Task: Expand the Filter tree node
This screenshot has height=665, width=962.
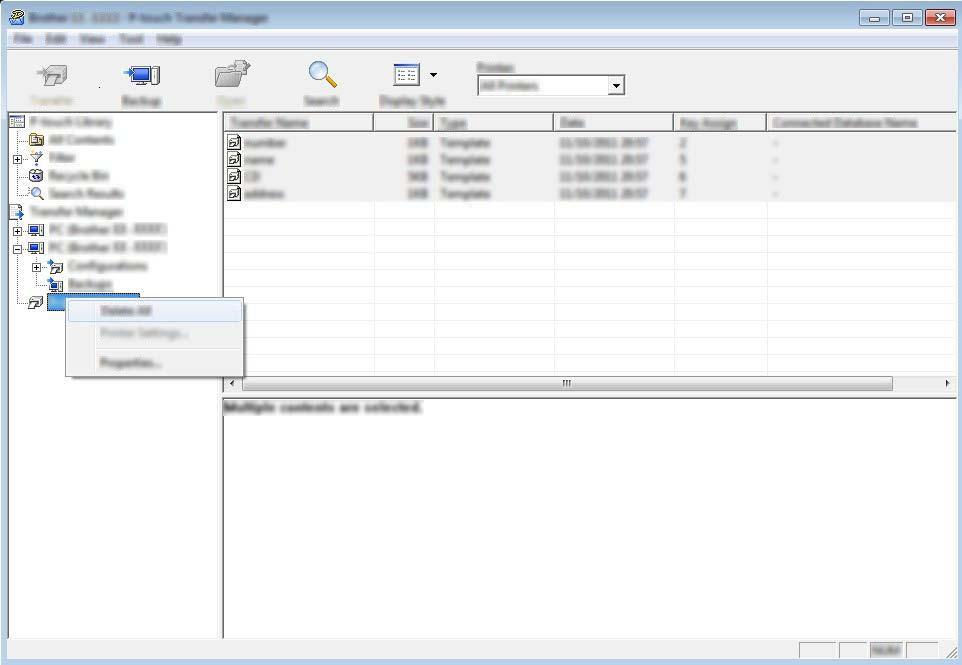Action: (x=17, y=159)
